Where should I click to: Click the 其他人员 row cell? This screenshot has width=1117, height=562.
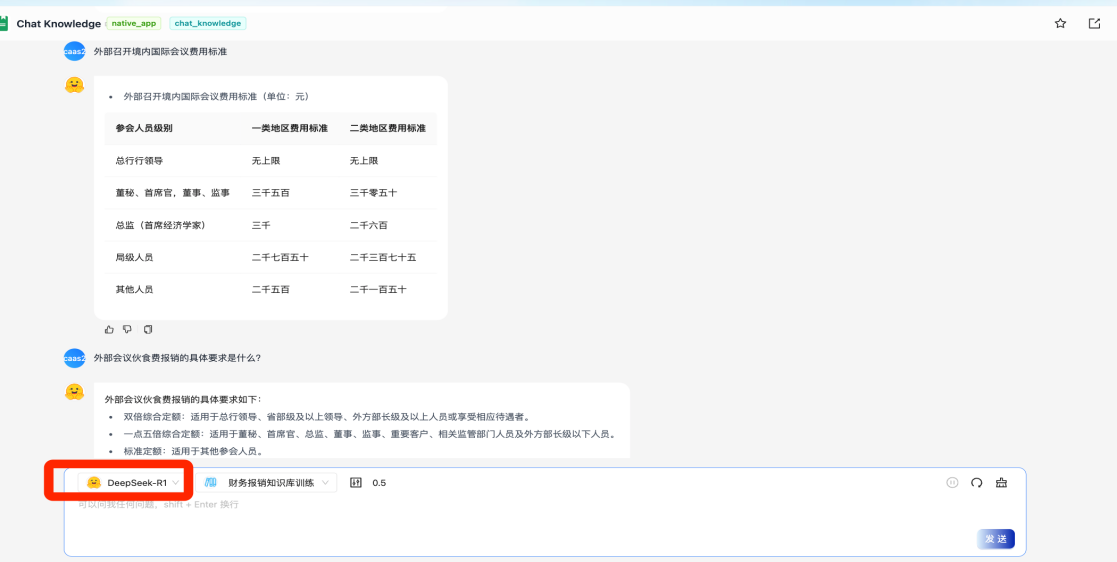[x=134, y=290]
